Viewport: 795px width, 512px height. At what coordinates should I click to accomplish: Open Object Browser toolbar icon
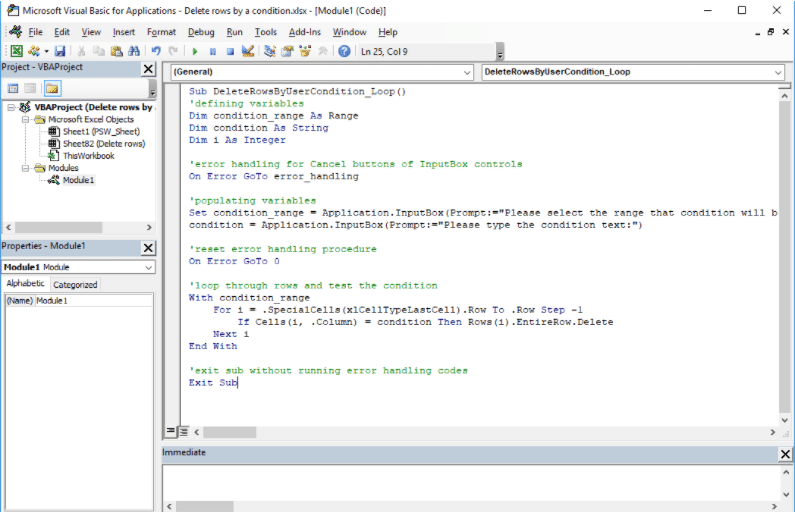point(305,51)
